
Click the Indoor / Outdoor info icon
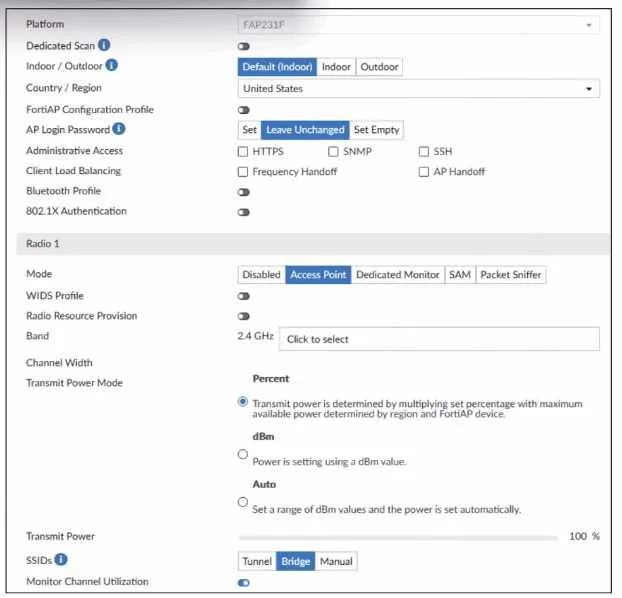(111, 65)
